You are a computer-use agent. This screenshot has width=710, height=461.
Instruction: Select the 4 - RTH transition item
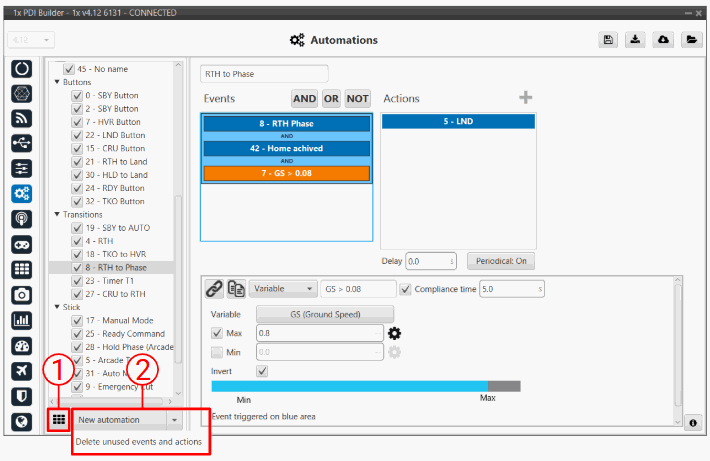tap(98, 241)
